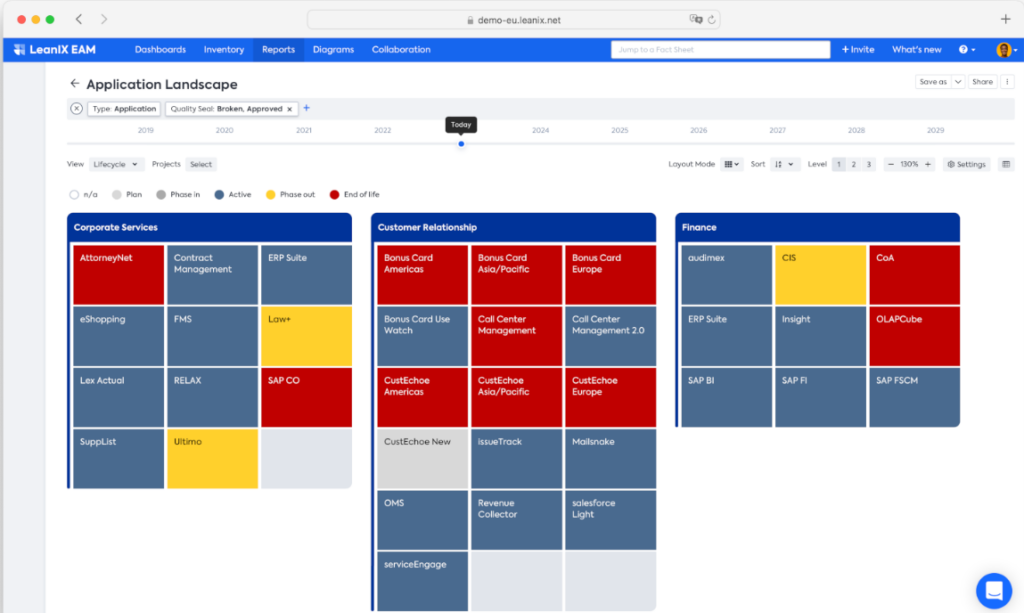Click the browser back arrow
Viewport: 1024px width, 613px height.
click(79, 20)
